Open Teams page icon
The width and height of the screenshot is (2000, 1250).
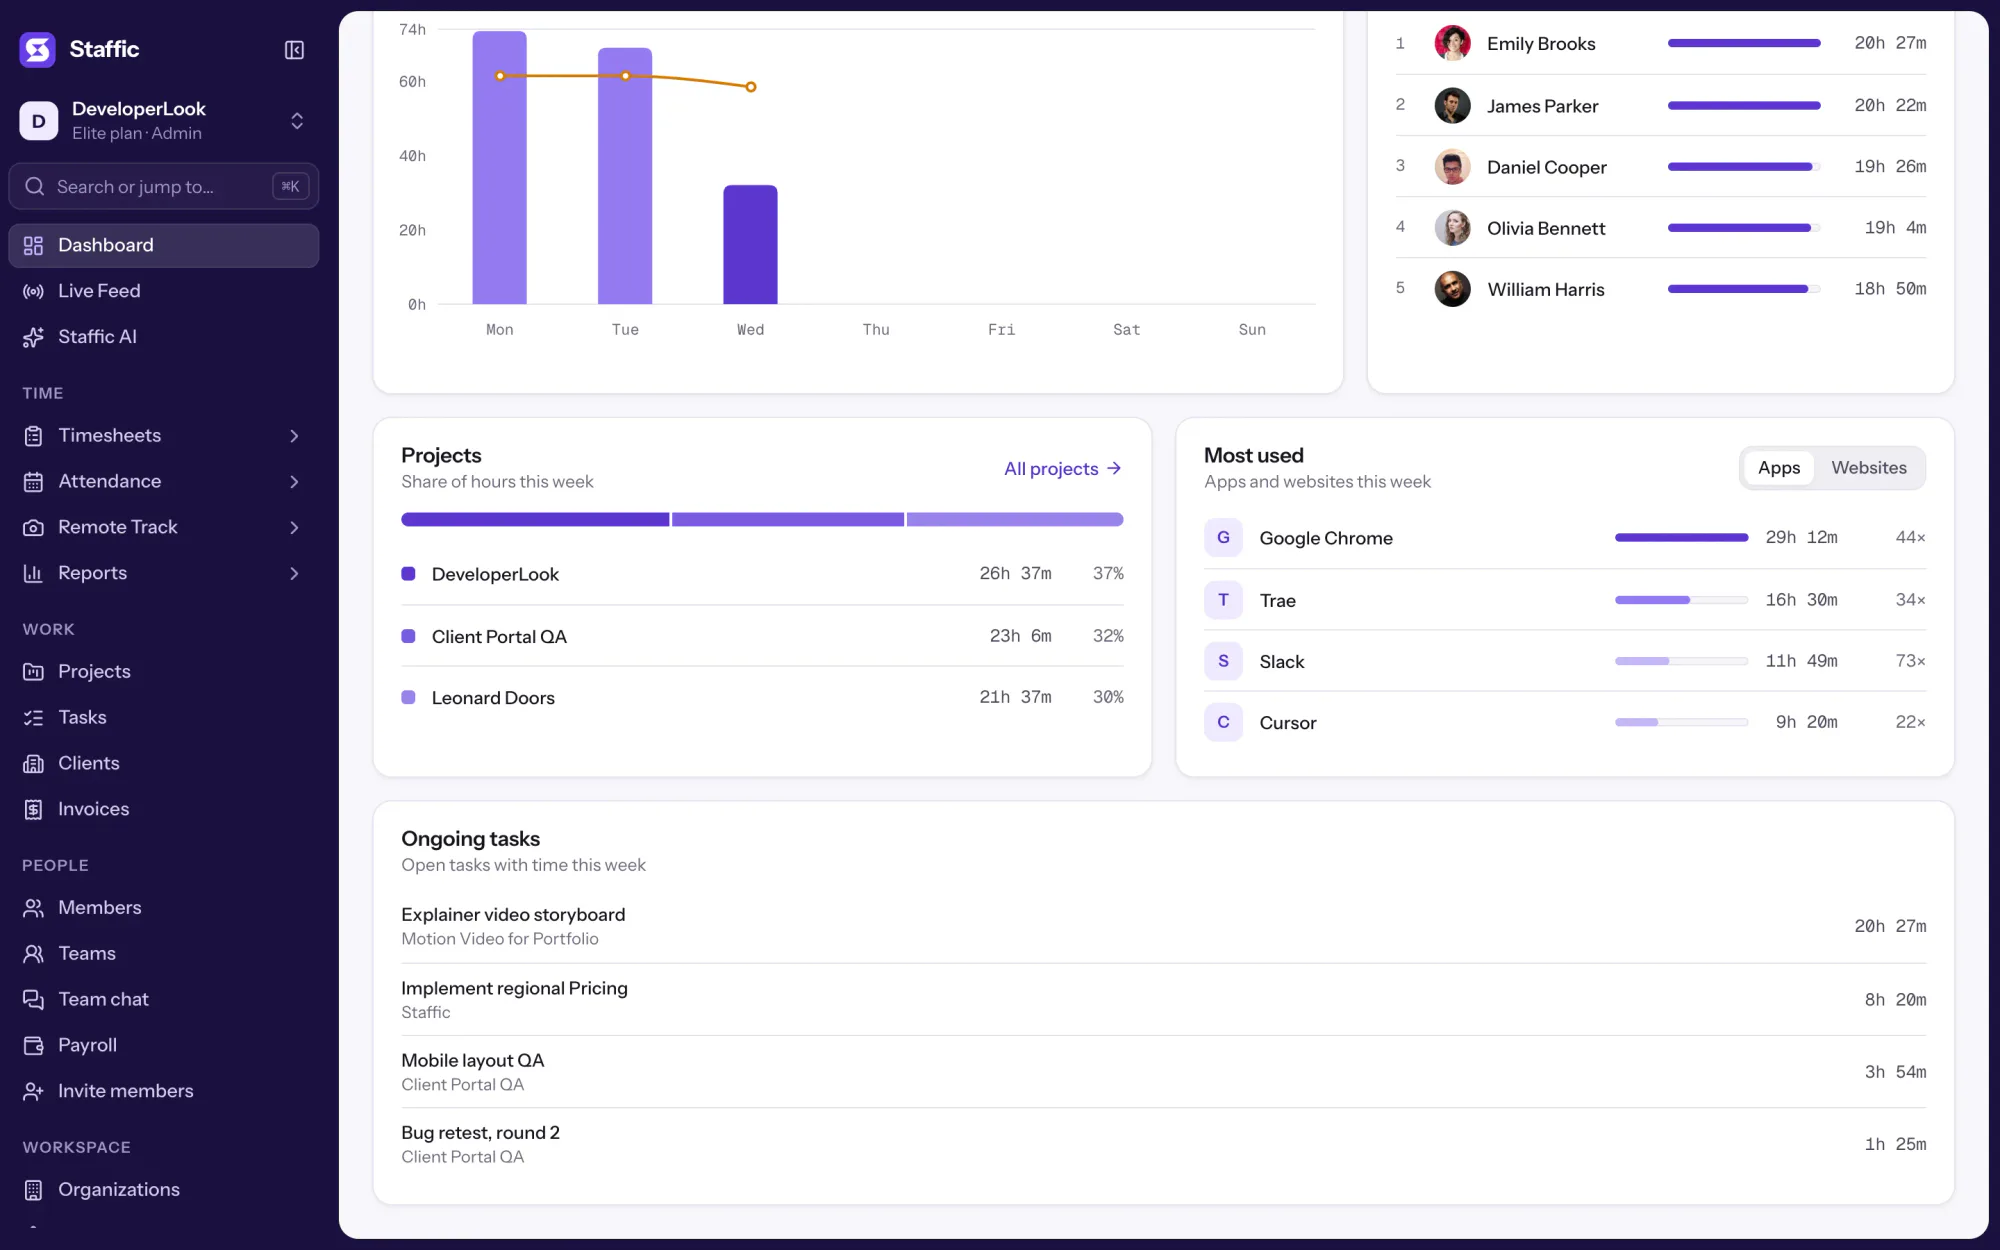point(33,953)
